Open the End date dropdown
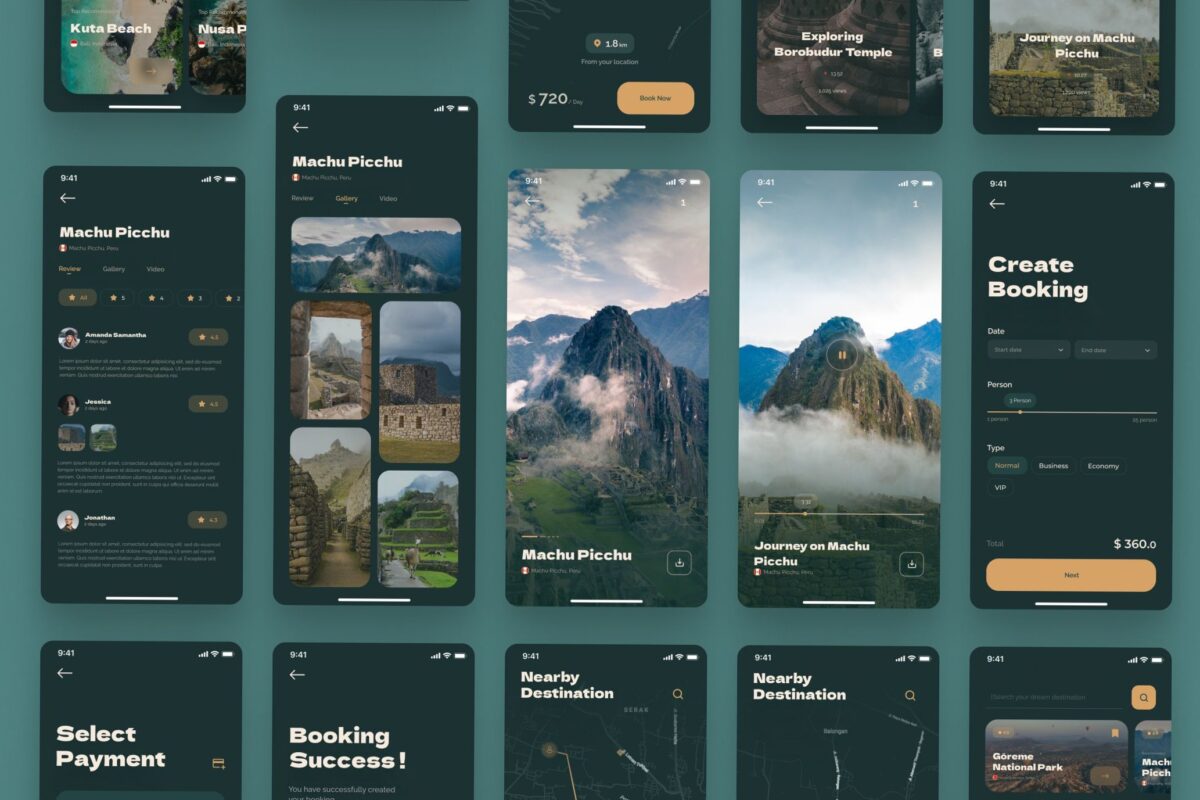This screenshot has height=800, width=1200. [1114, 349]
